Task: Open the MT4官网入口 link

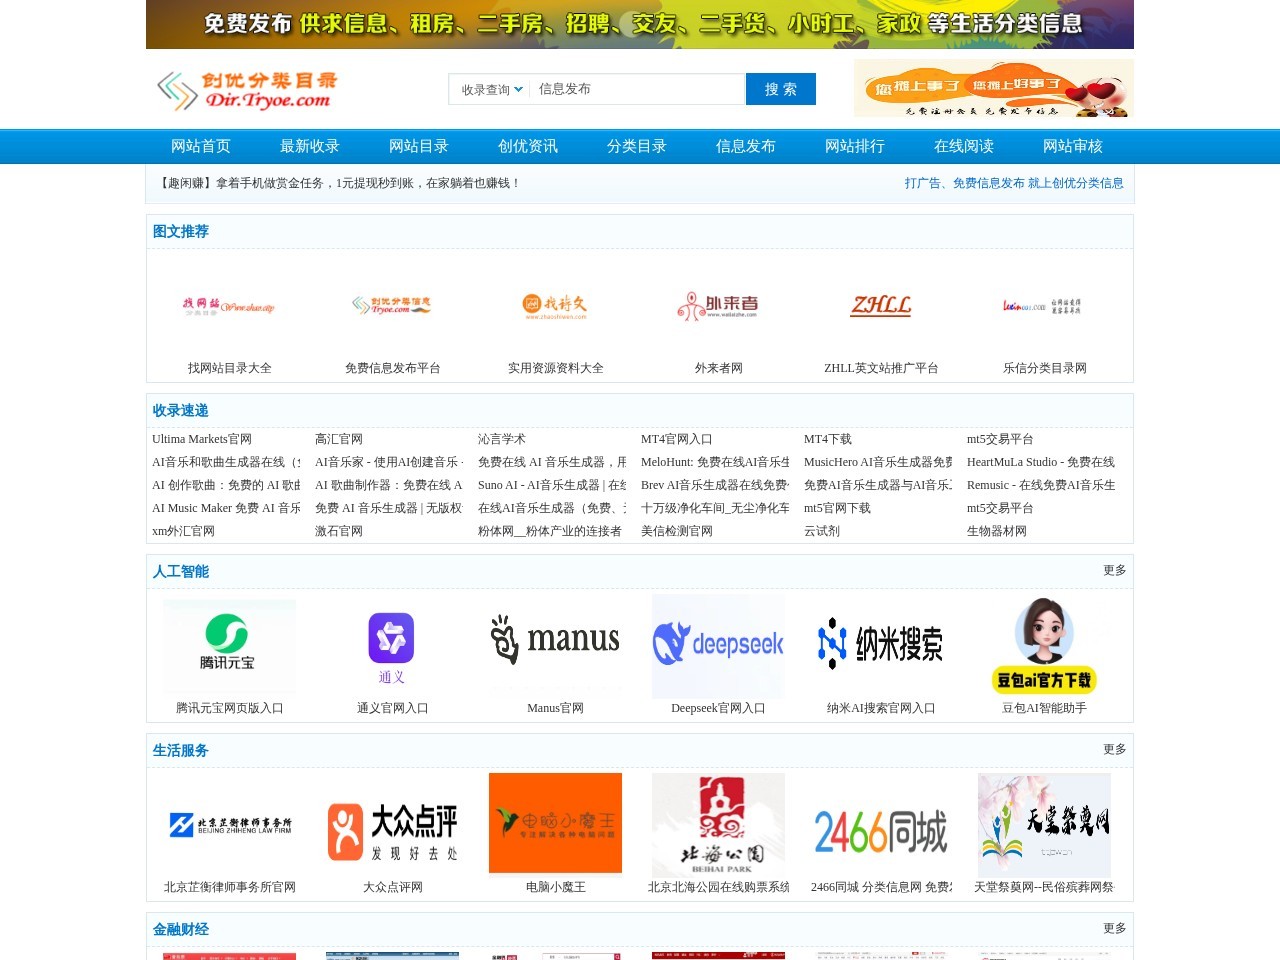Action: point(677,439)
